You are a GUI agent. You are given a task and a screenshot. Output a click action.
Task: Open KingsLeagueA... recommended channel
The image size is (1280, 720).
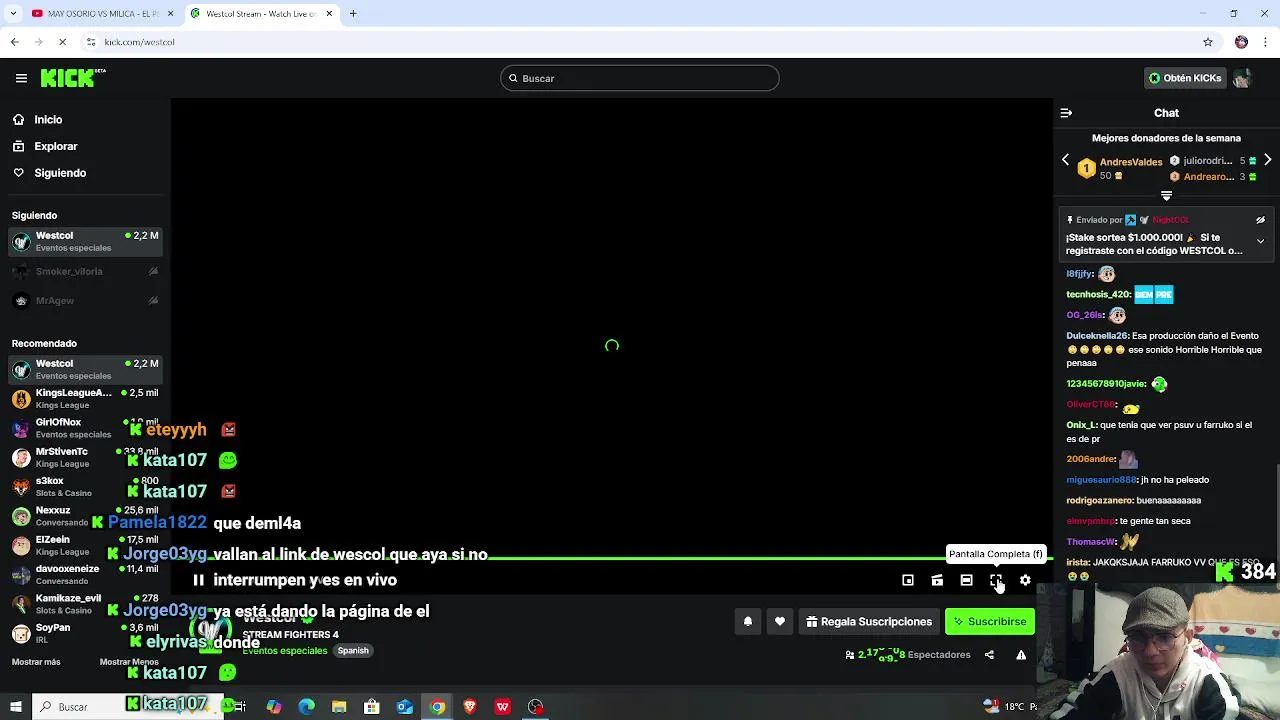click(85, 398)
